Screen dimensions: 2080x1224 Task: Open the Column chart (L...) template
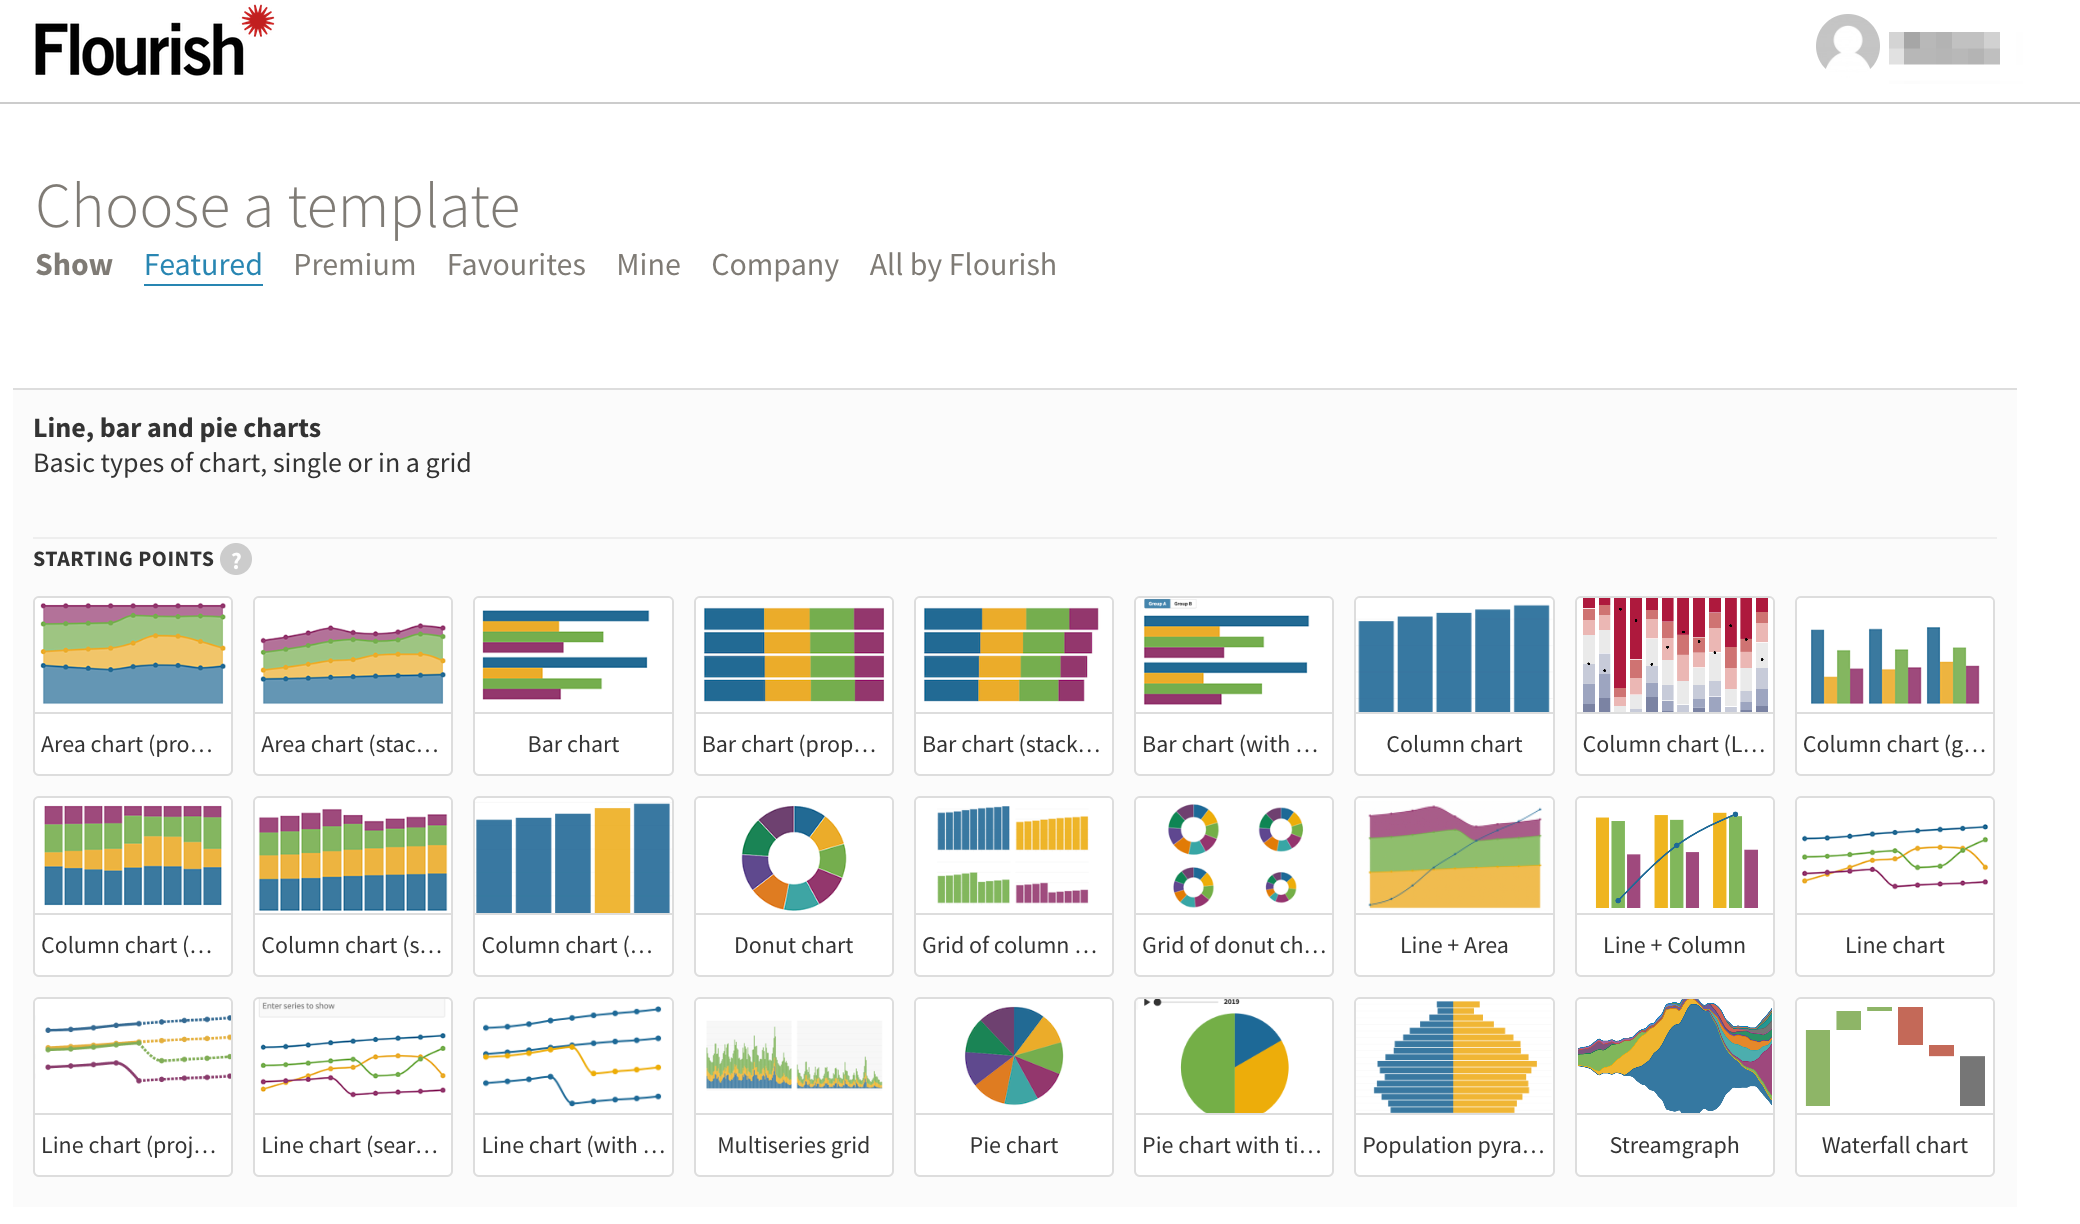click(1675, 686)
